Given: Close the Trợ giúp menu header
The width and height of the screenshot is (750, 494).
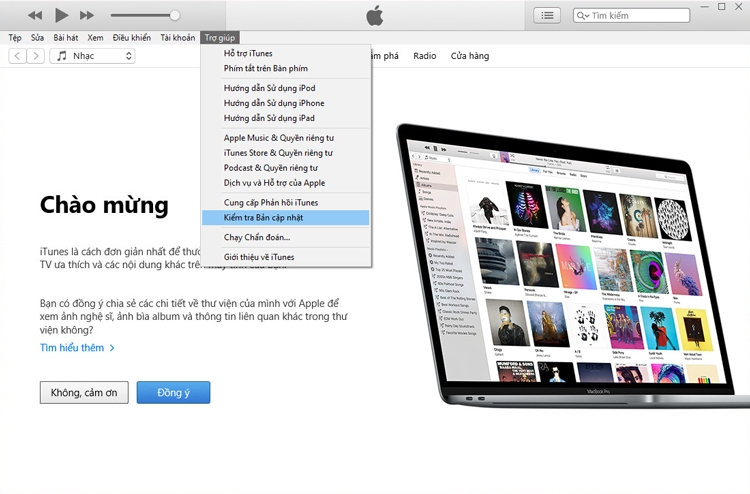Looking at the screenshot, I should 220,37.
